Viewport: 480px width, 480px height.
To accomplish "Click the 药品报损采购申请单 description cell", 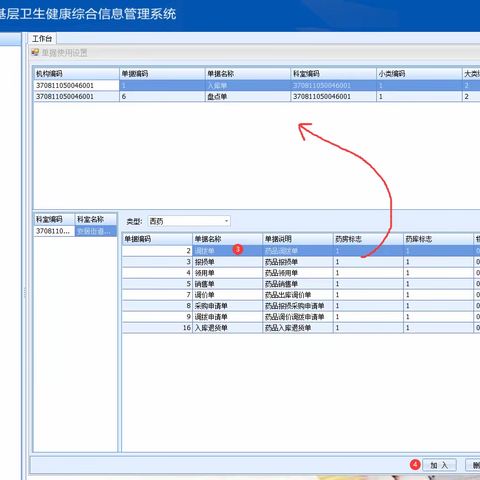I will point(298,306).
